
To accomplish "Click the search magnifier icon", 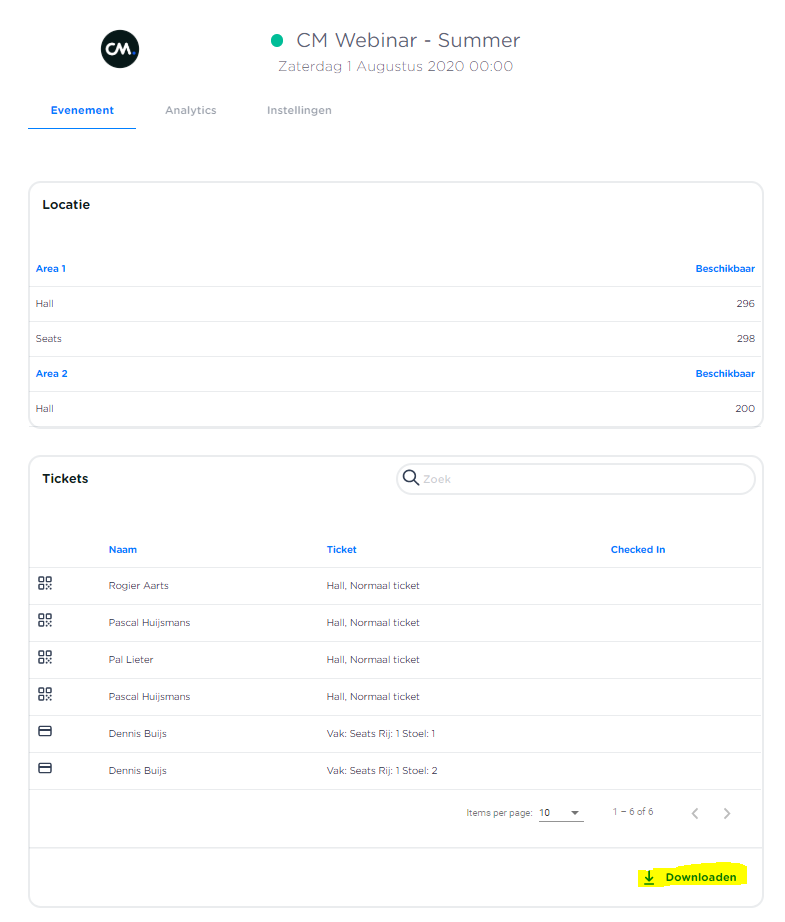I will [410, 478].
